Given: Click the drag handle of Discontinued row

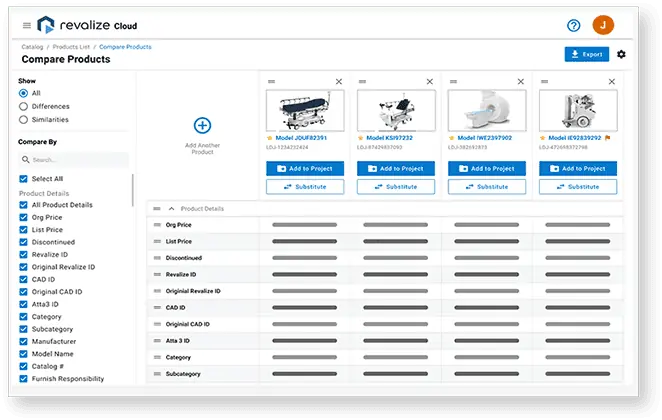Looking at the screenshot, I should (x=157, y=258).
